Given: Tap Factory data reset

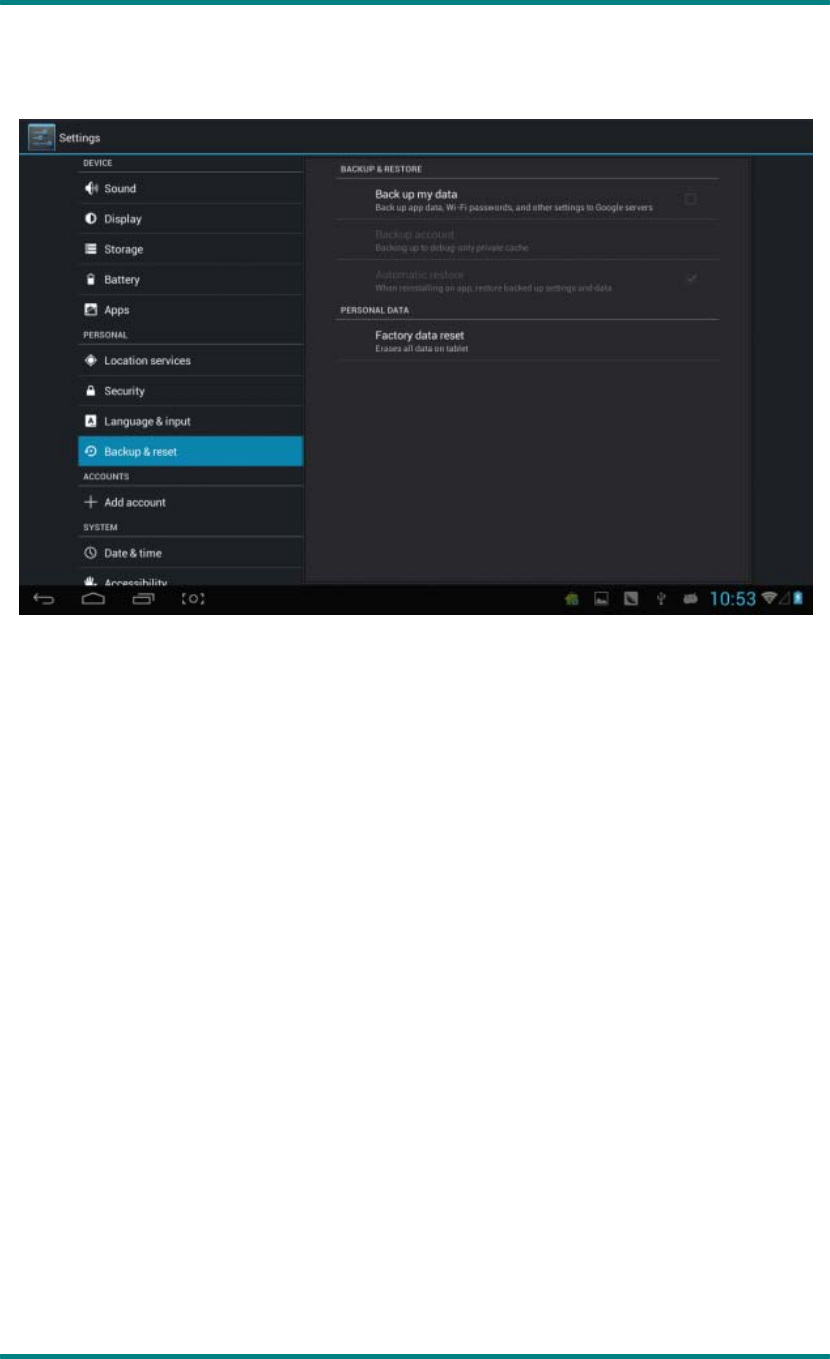Looking at the screenshot, I should pyautogui.click(x=528, y=340).
